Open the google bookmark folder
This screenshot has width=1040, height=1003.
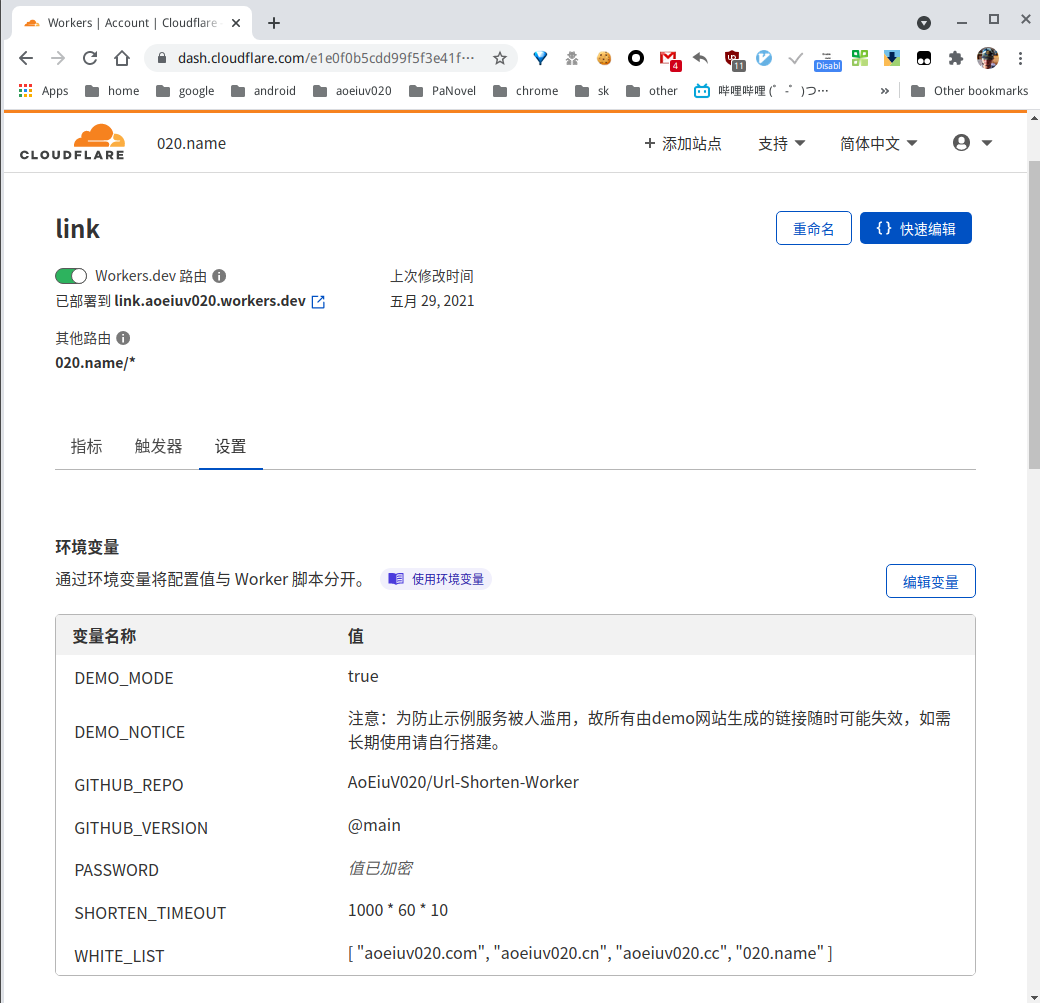[185, 91]
